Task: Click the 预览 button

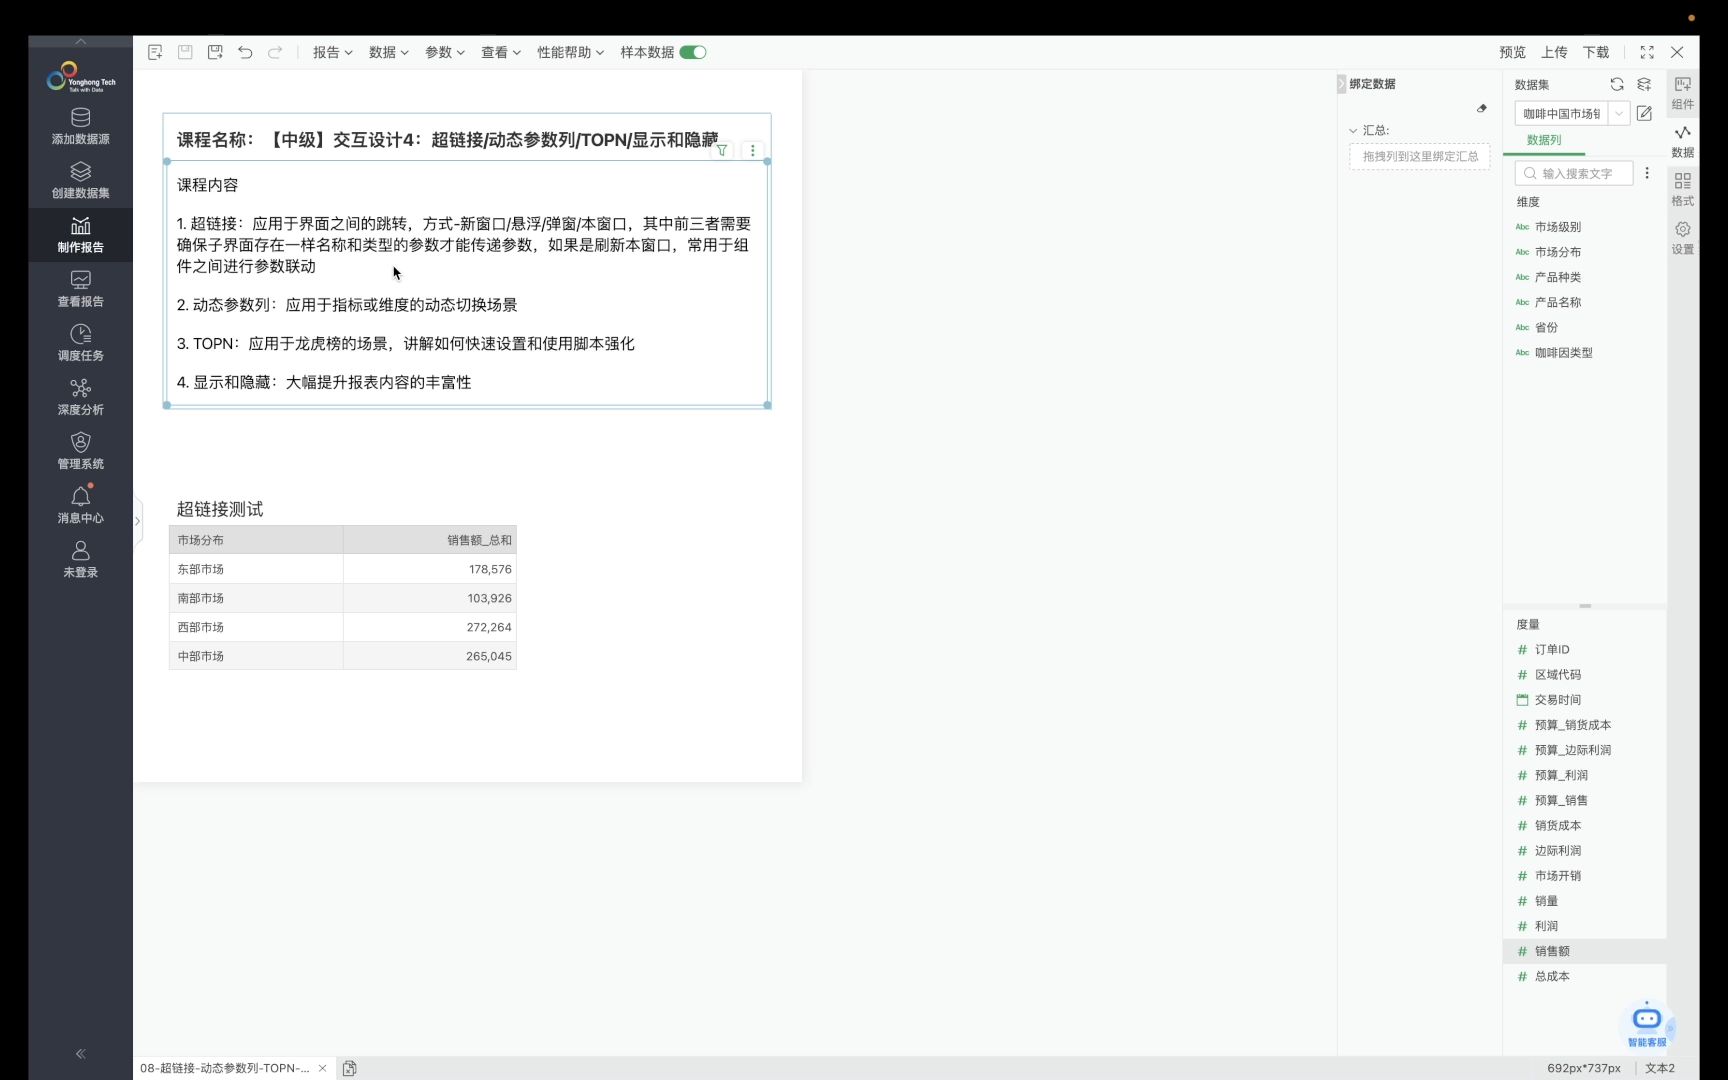Action: click(1512, 52)
